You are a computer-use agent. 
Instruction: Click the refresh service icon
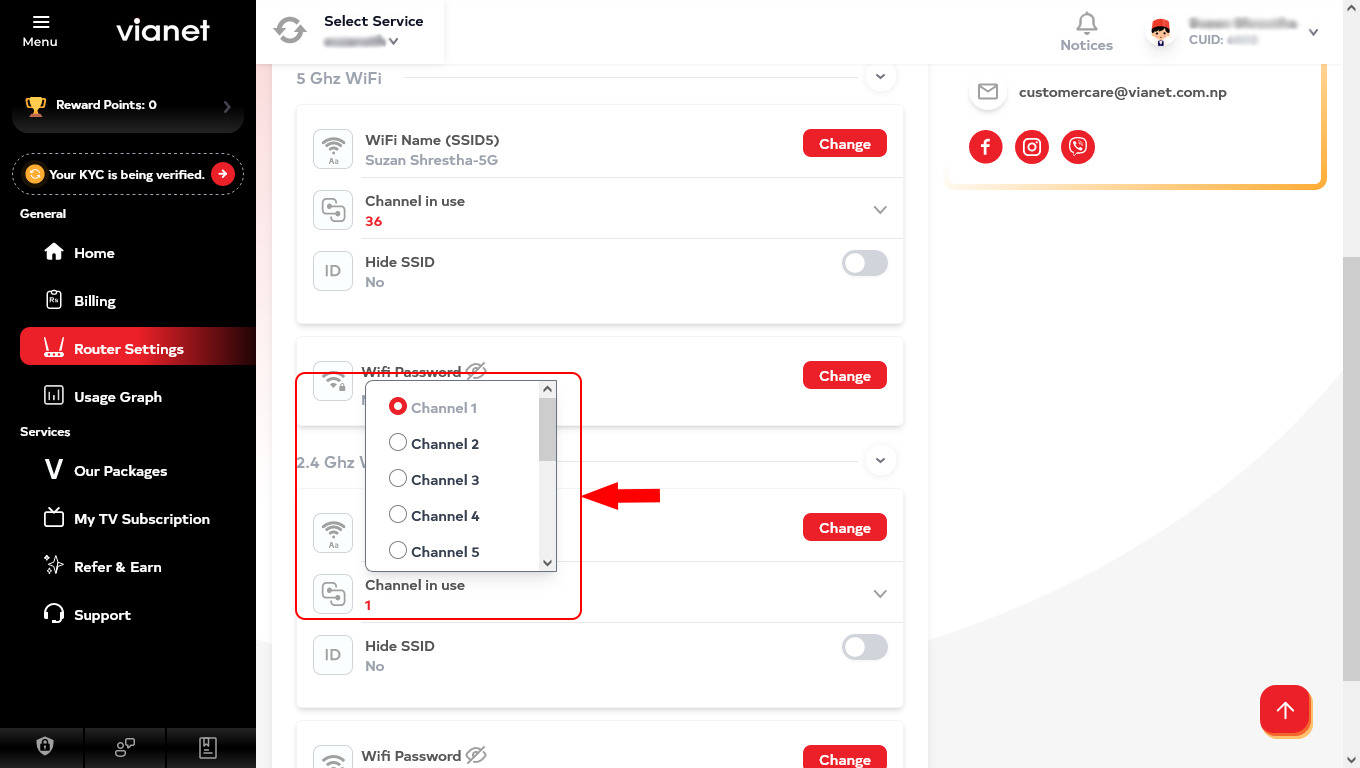click(x=290, y=30)
